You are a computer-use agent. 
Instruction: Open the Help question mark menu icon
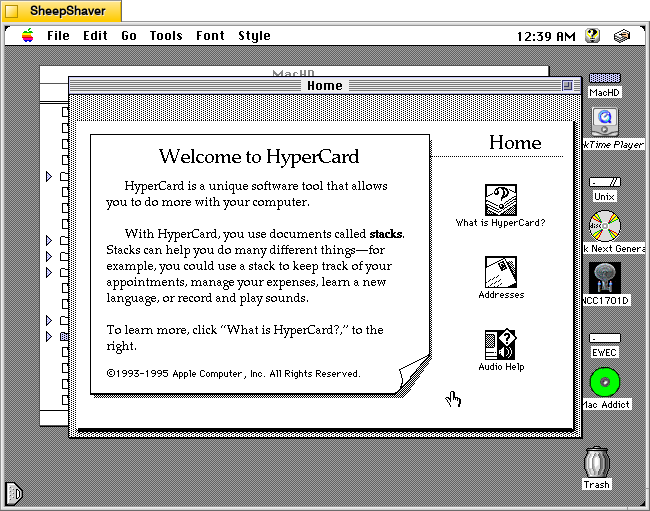tap(593, 36)
